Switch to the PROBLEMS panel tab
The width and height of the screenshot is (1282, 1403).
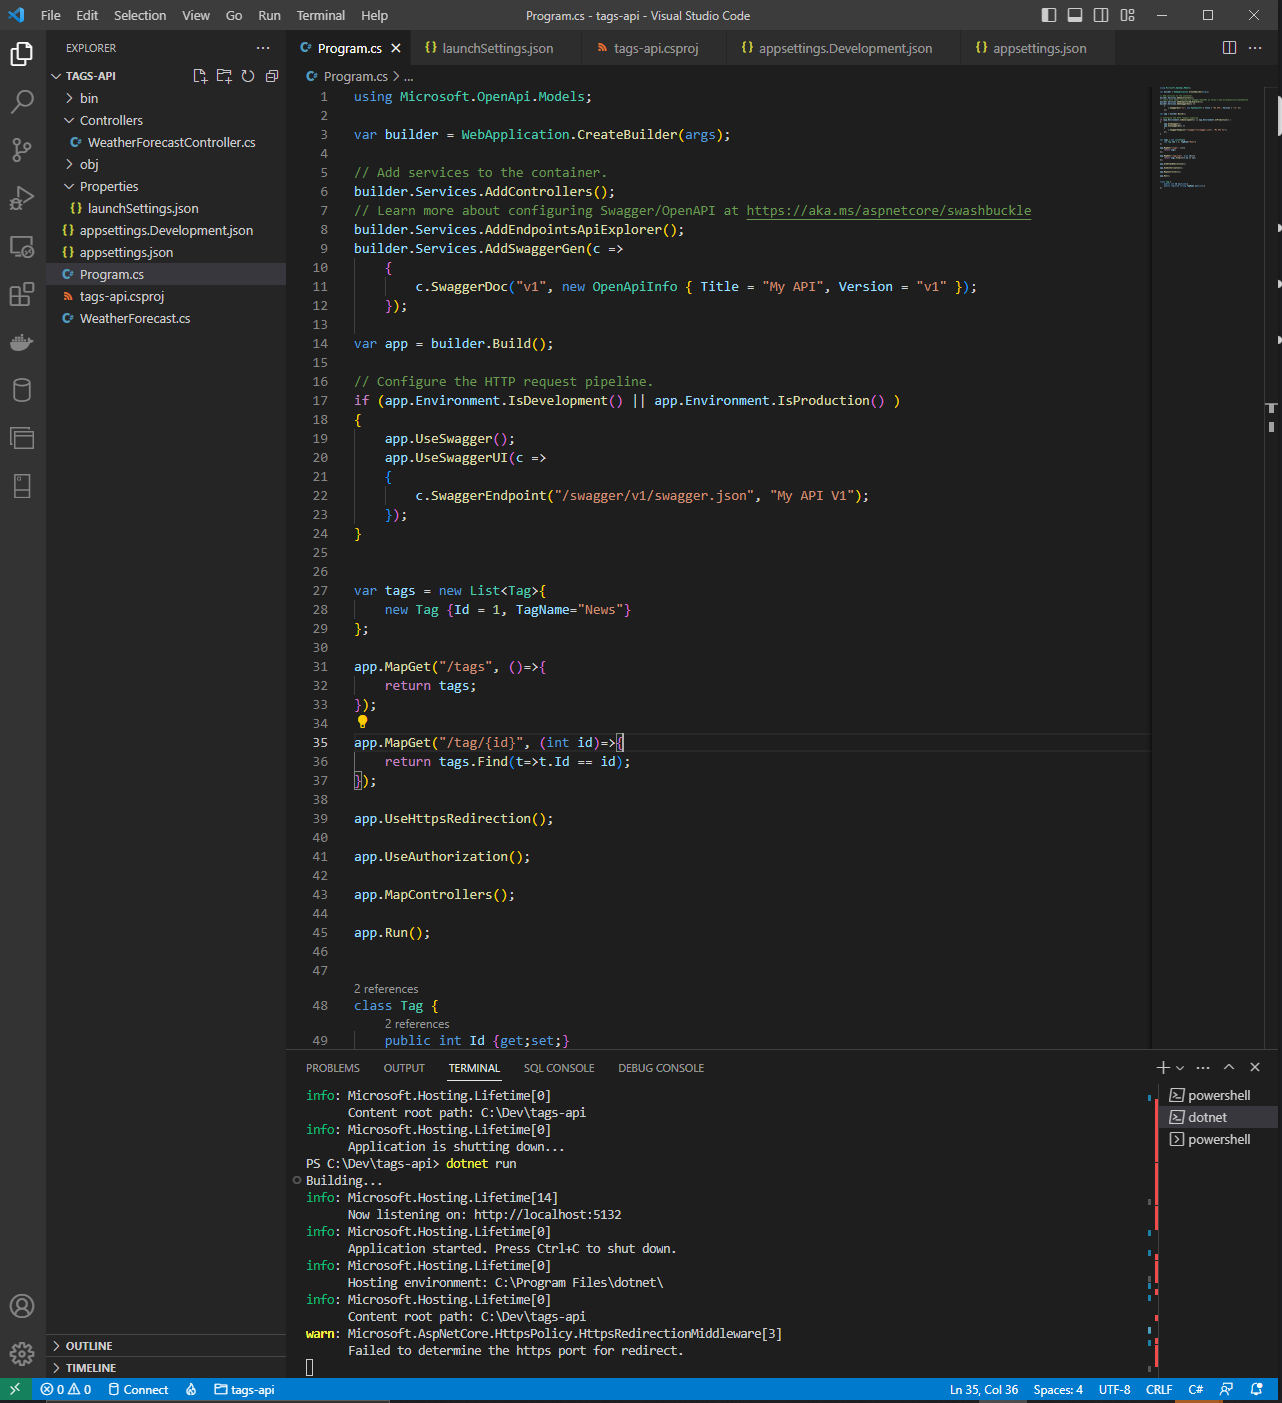click(x=332, y=1068)
